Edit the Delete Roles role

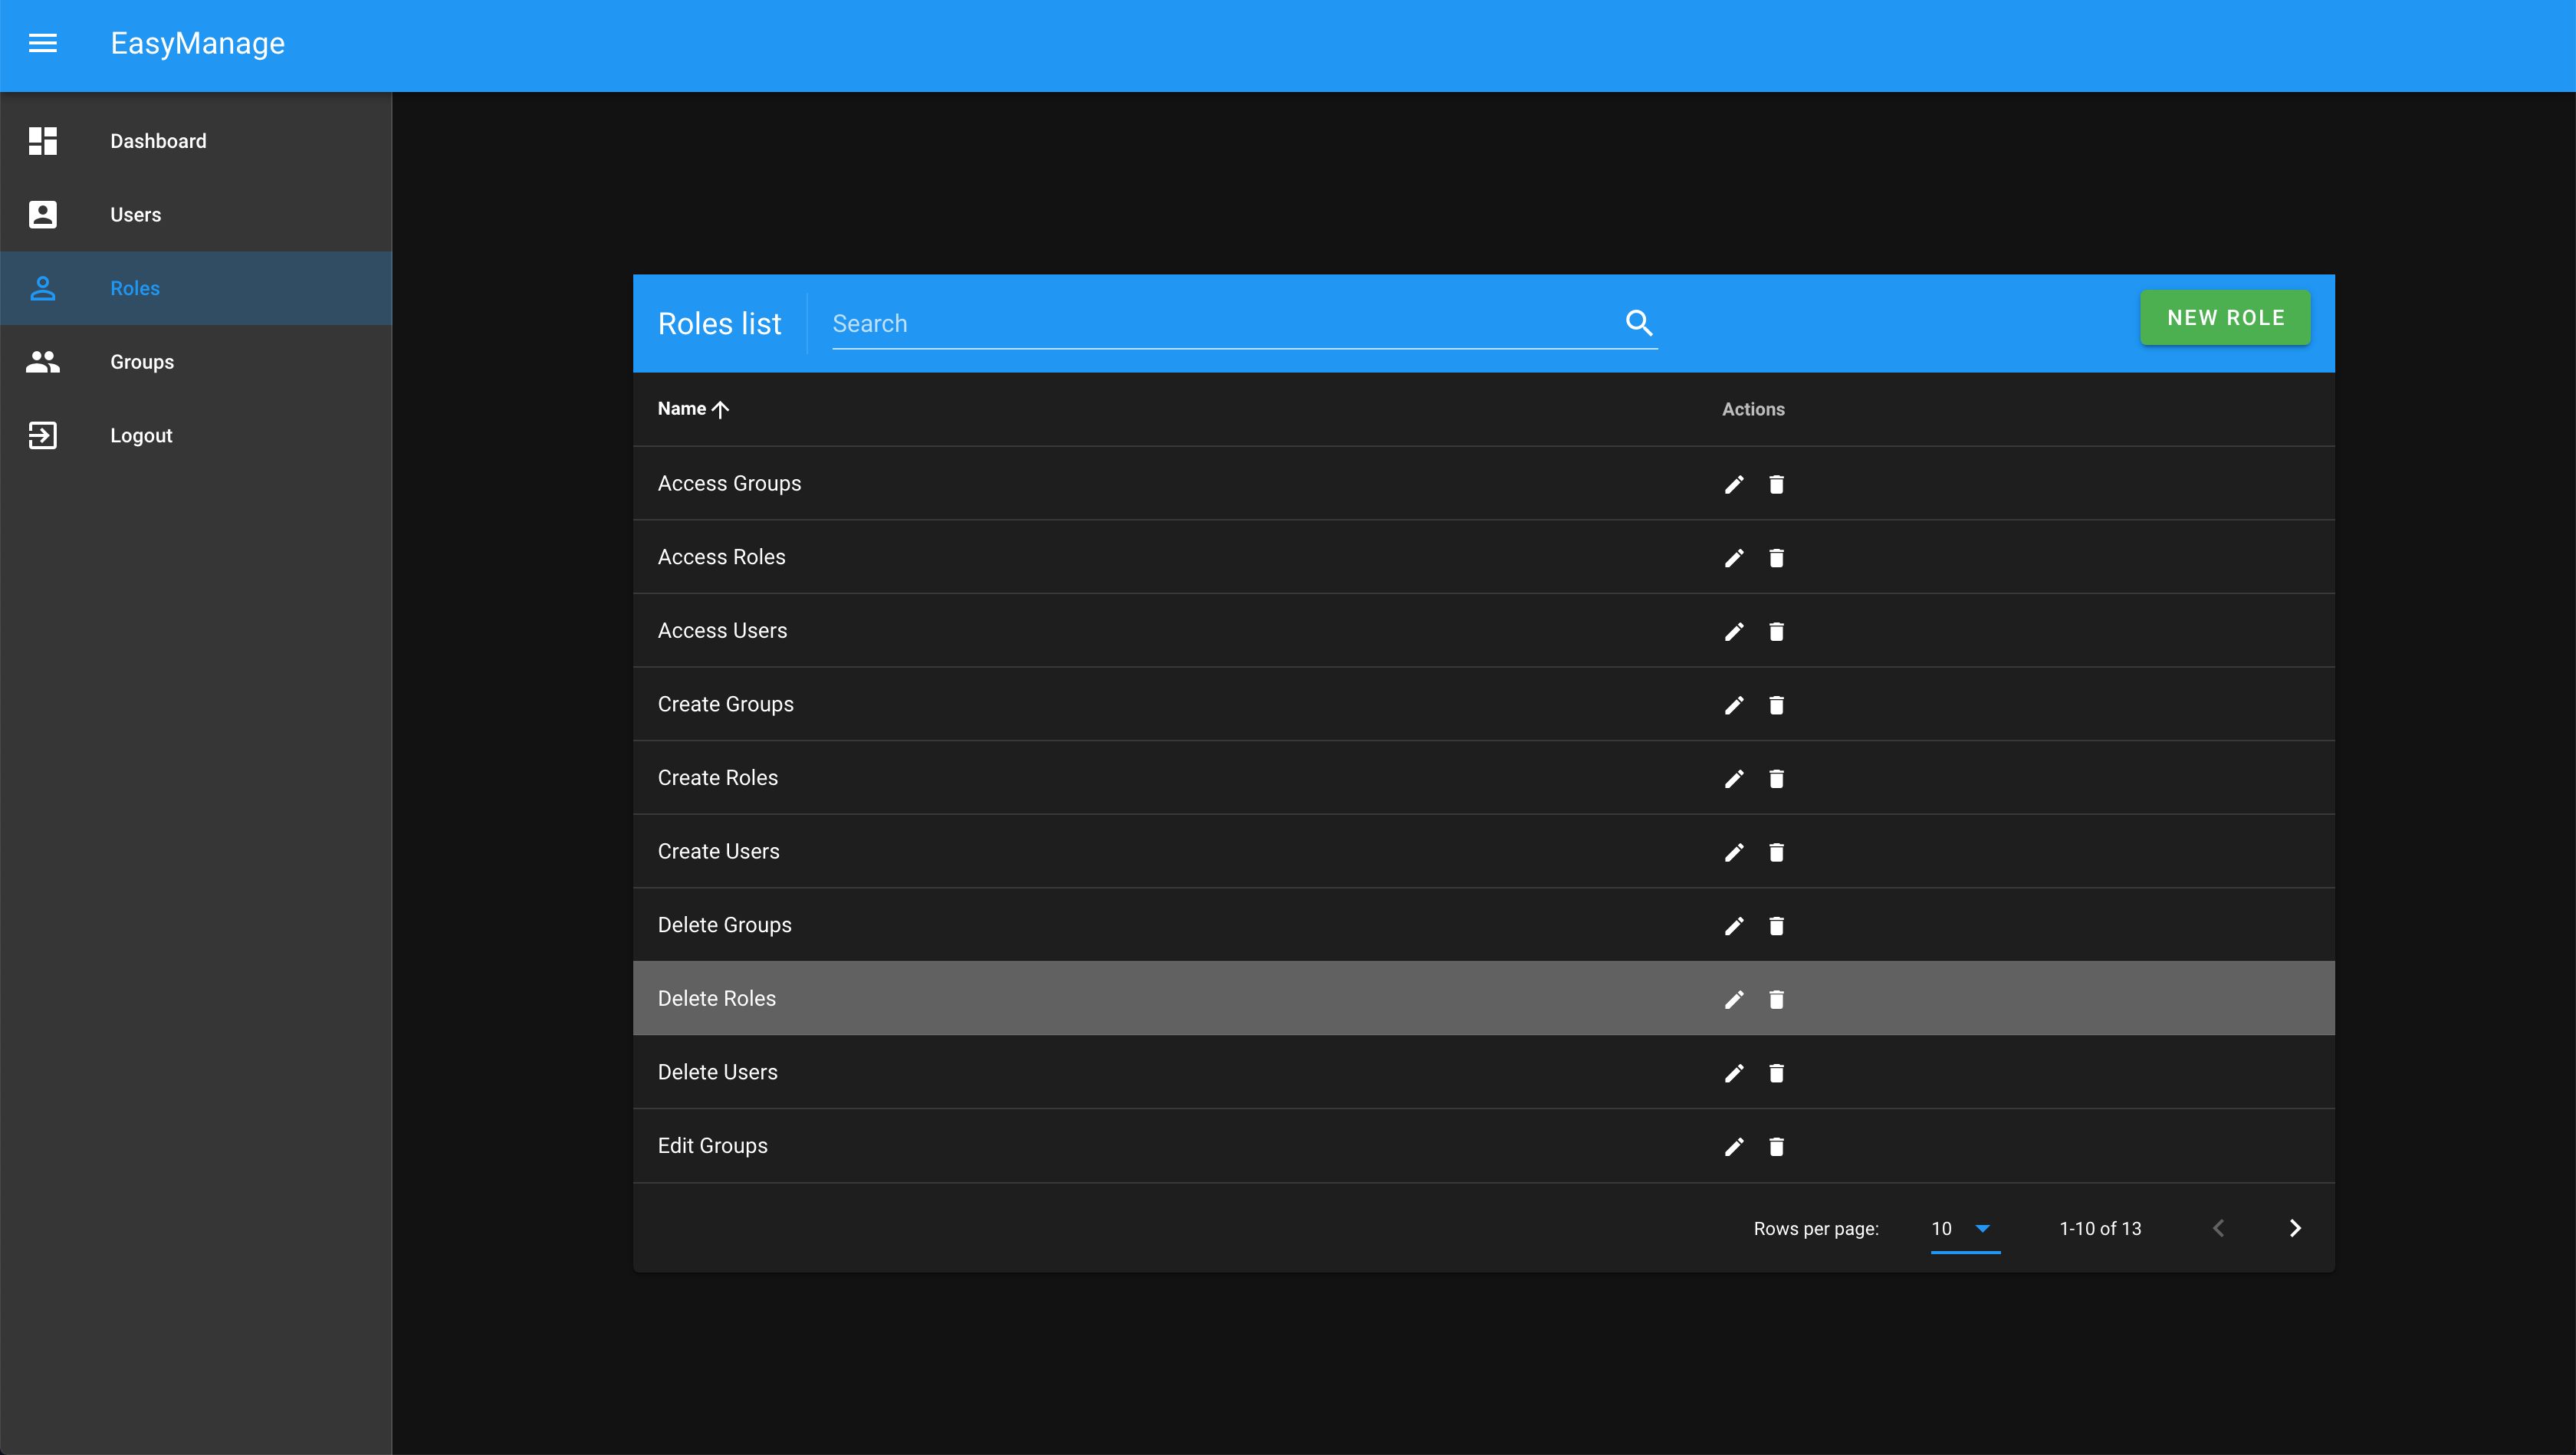point(1734,999)
